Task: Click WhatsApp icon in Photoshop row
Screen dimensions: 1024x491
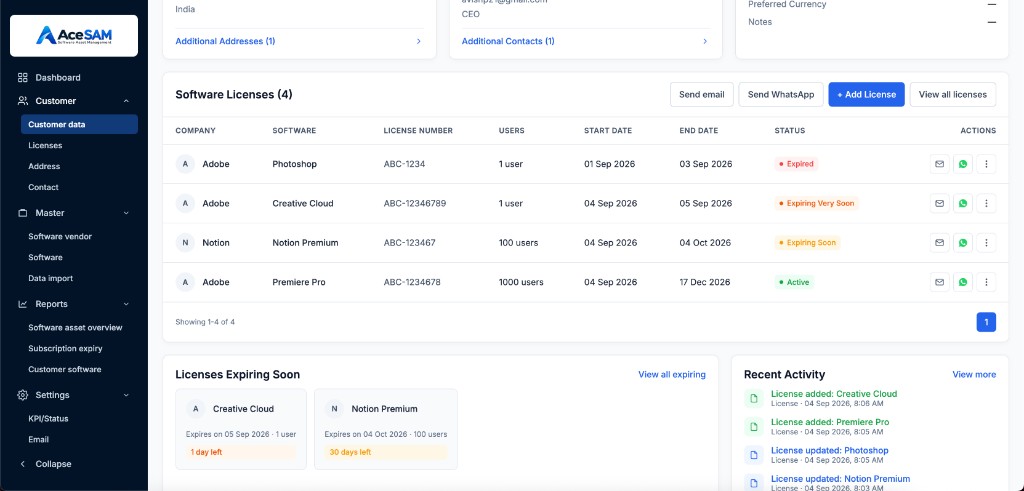Action: click(x=963, y=164)
